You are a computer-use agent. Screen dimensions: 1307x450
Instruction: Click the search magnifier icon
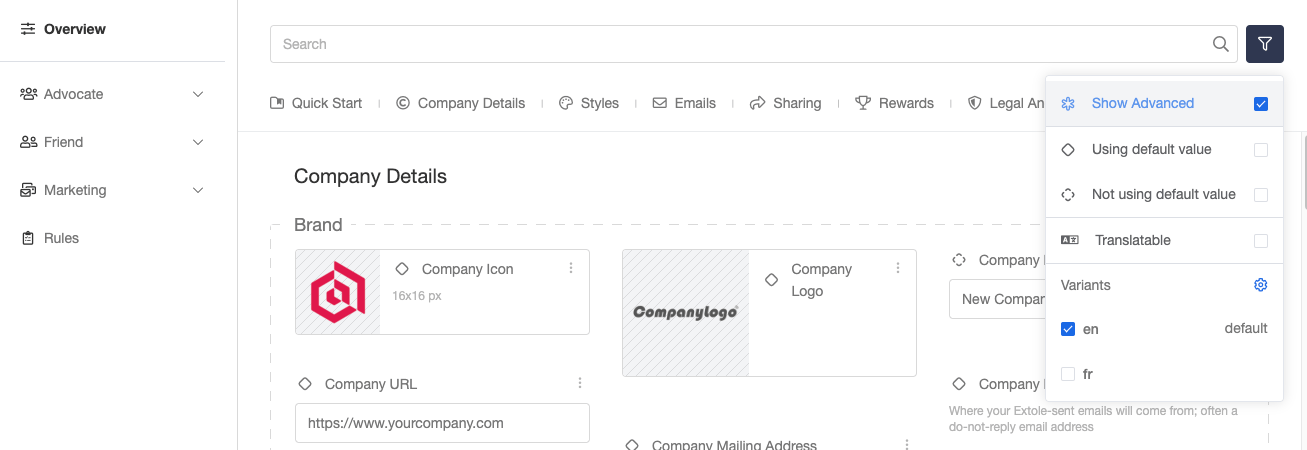coord(1220,44)
